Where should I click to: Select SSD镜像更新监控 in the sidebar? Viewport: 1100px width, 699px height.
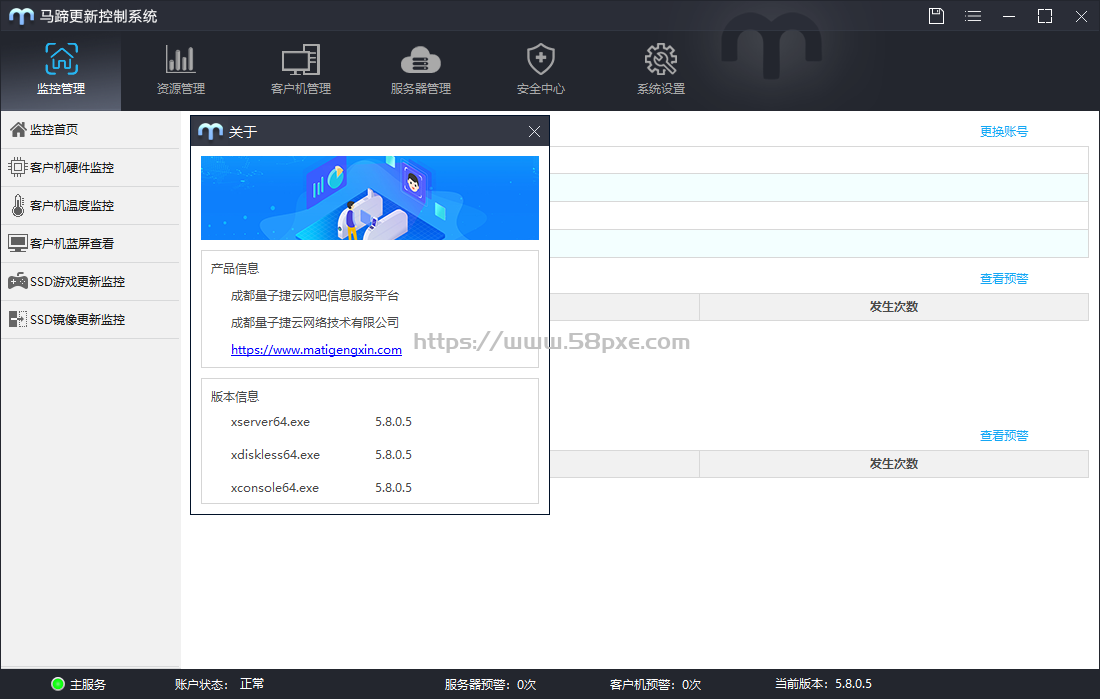pyautogui.click(x=90, y=319)
